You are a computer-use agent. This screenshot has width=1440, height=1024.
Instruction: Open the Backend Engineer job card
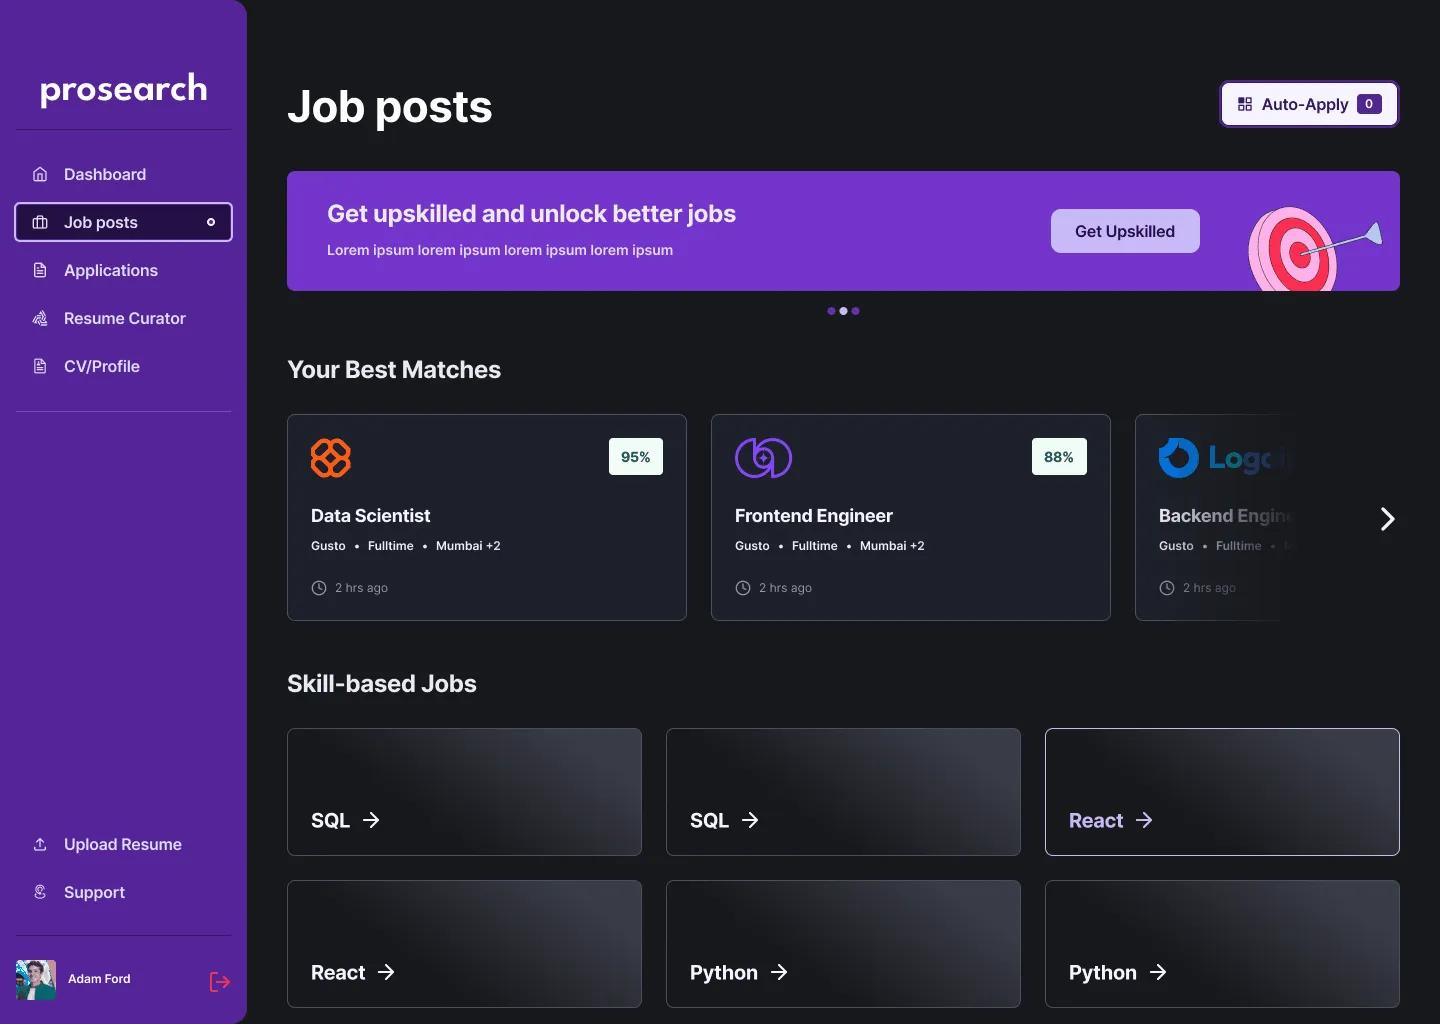click(x=1215, y=517)
